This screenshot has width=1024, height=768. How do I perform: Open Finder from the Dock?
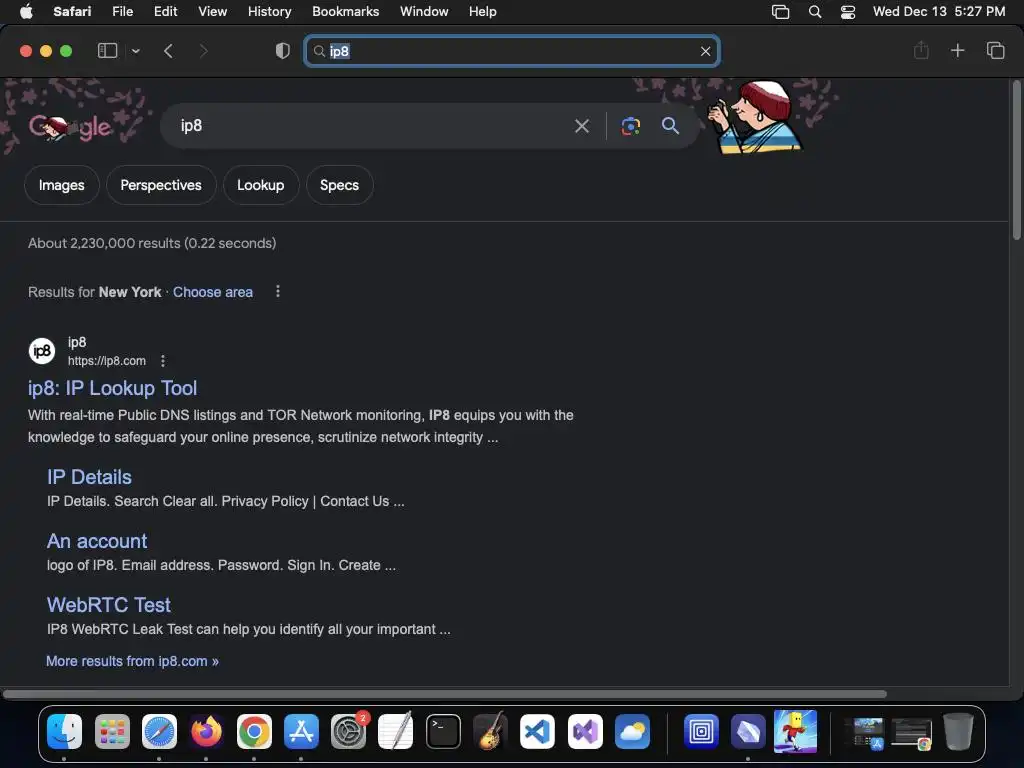[64, 731]
